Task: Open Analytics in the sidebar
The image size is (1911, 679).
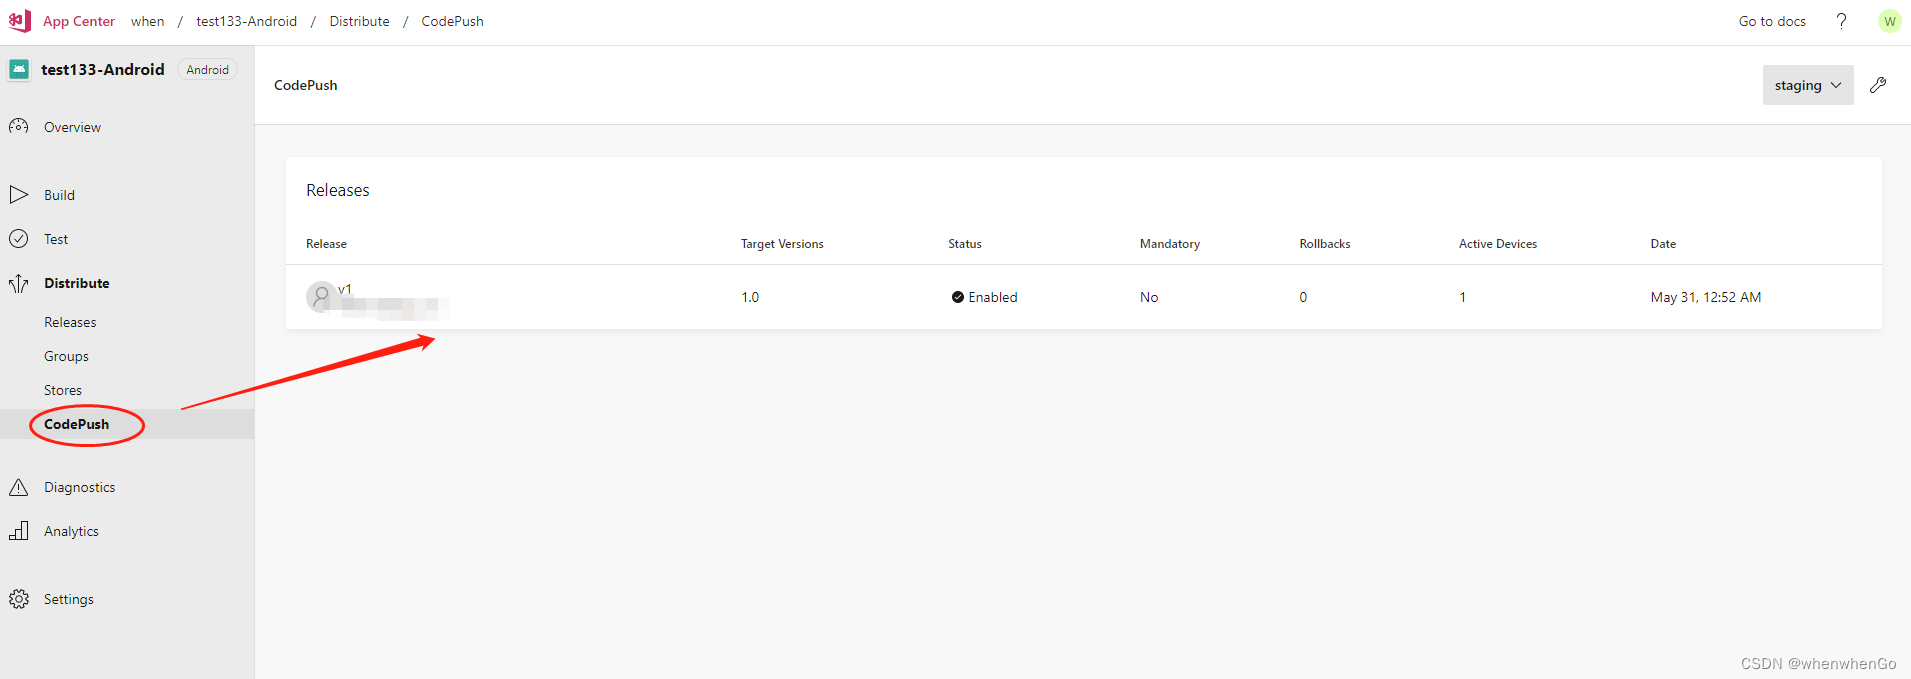Action: (71, 531)
